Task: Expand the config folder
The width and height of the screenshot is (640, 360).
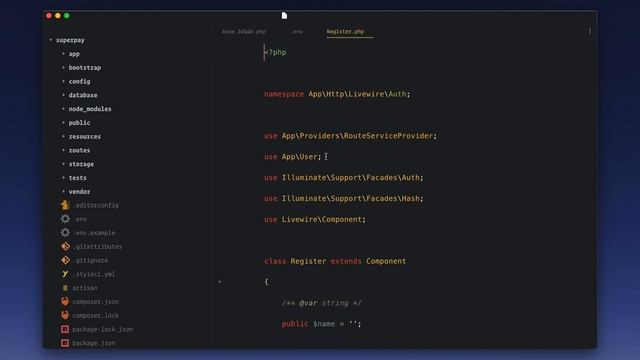Action: pos(63,81)
